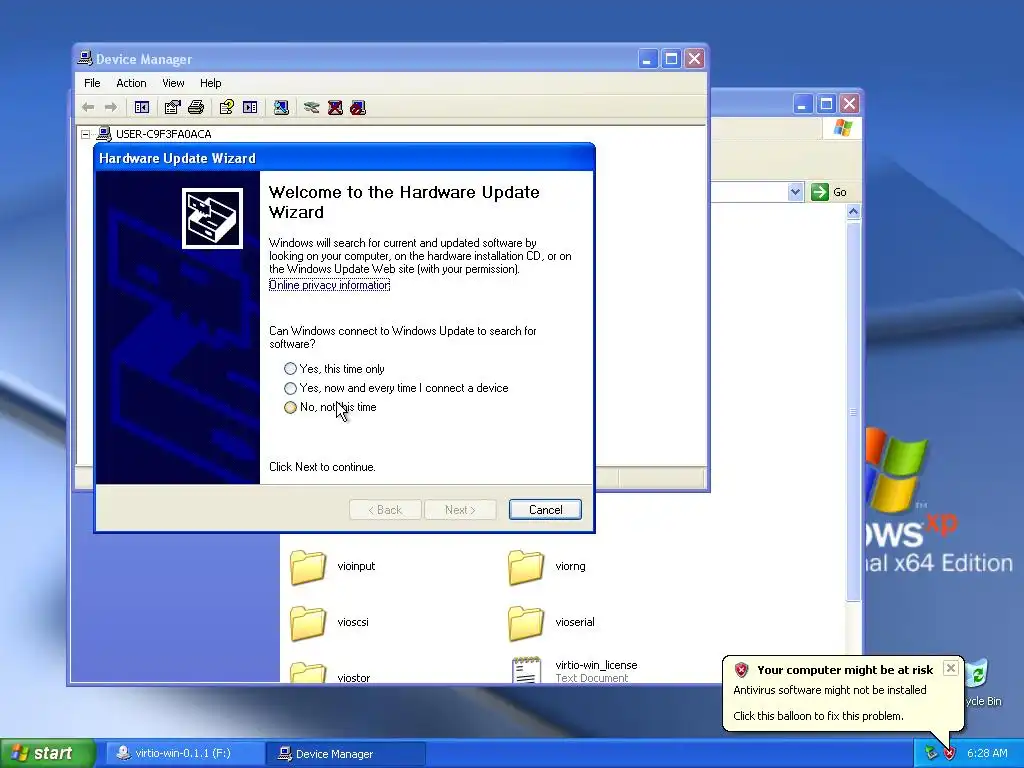Open the Action menu in Device Manager
The height and width of the screenshot is (768, 1024).
point(131,83)
